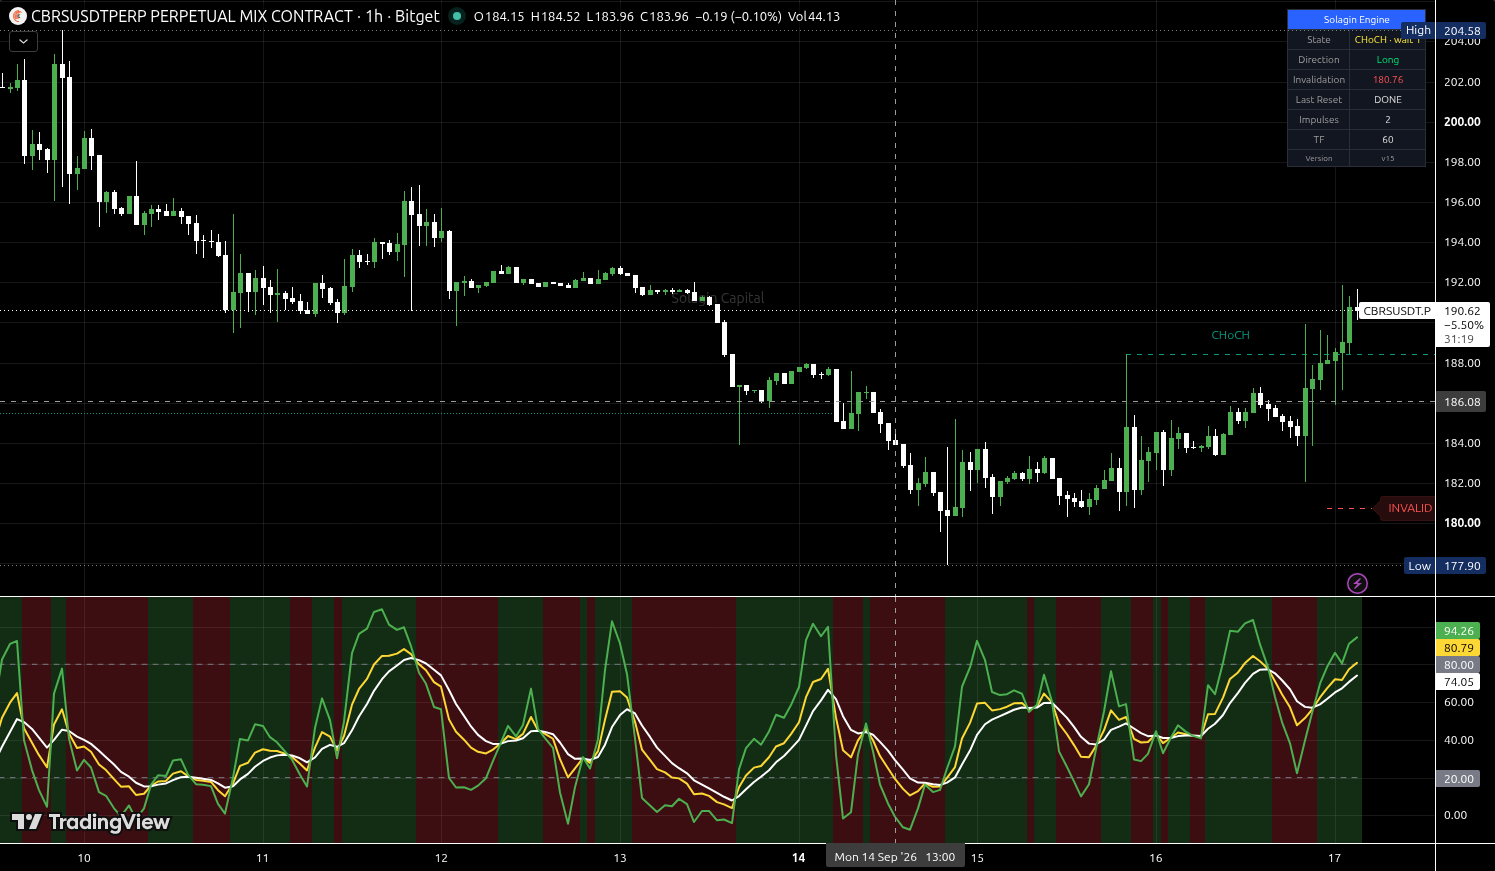Click the 20.00 lower band label
The height and width of the screenshot is (871, 1495).
(x=1458, y=779)
